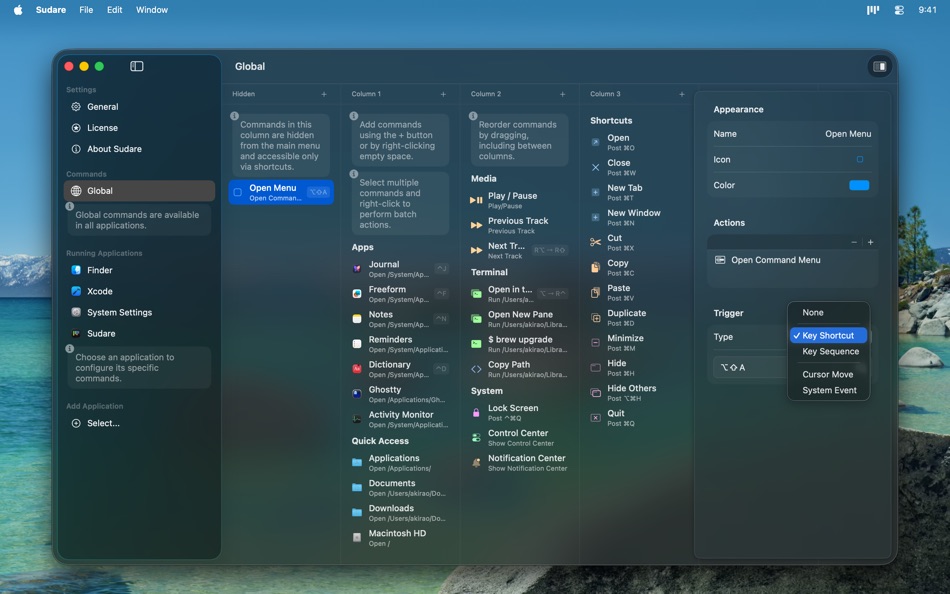Image resolution: width=950 pixels, height=594 pixels.
Task: Select the Cut shortcut scissors
Action: [x=639, y=242]
